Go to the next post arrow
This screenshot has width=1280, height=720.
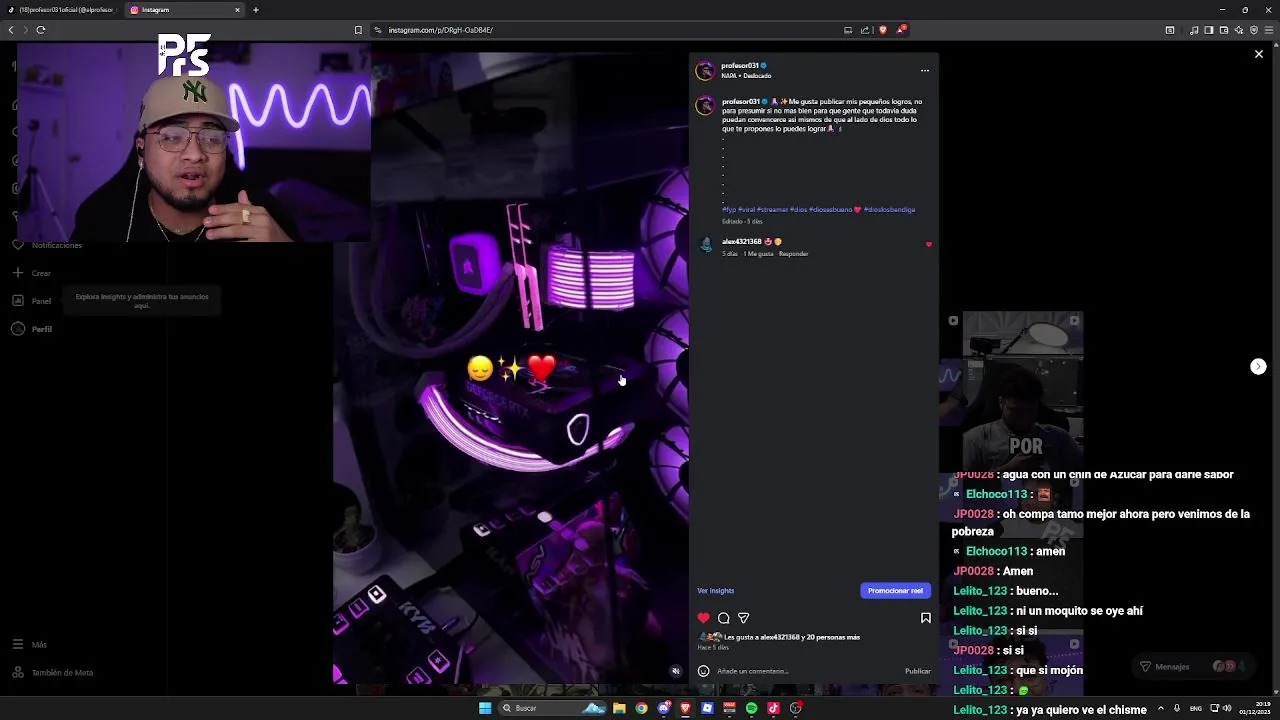[1258, 367]
